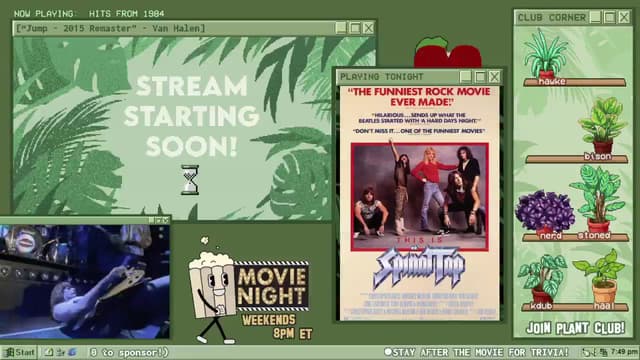Image resolution: width=640 pixels, height=360 pixels.
Task: Click the bison name label on shelf
Action: (598, 156)
